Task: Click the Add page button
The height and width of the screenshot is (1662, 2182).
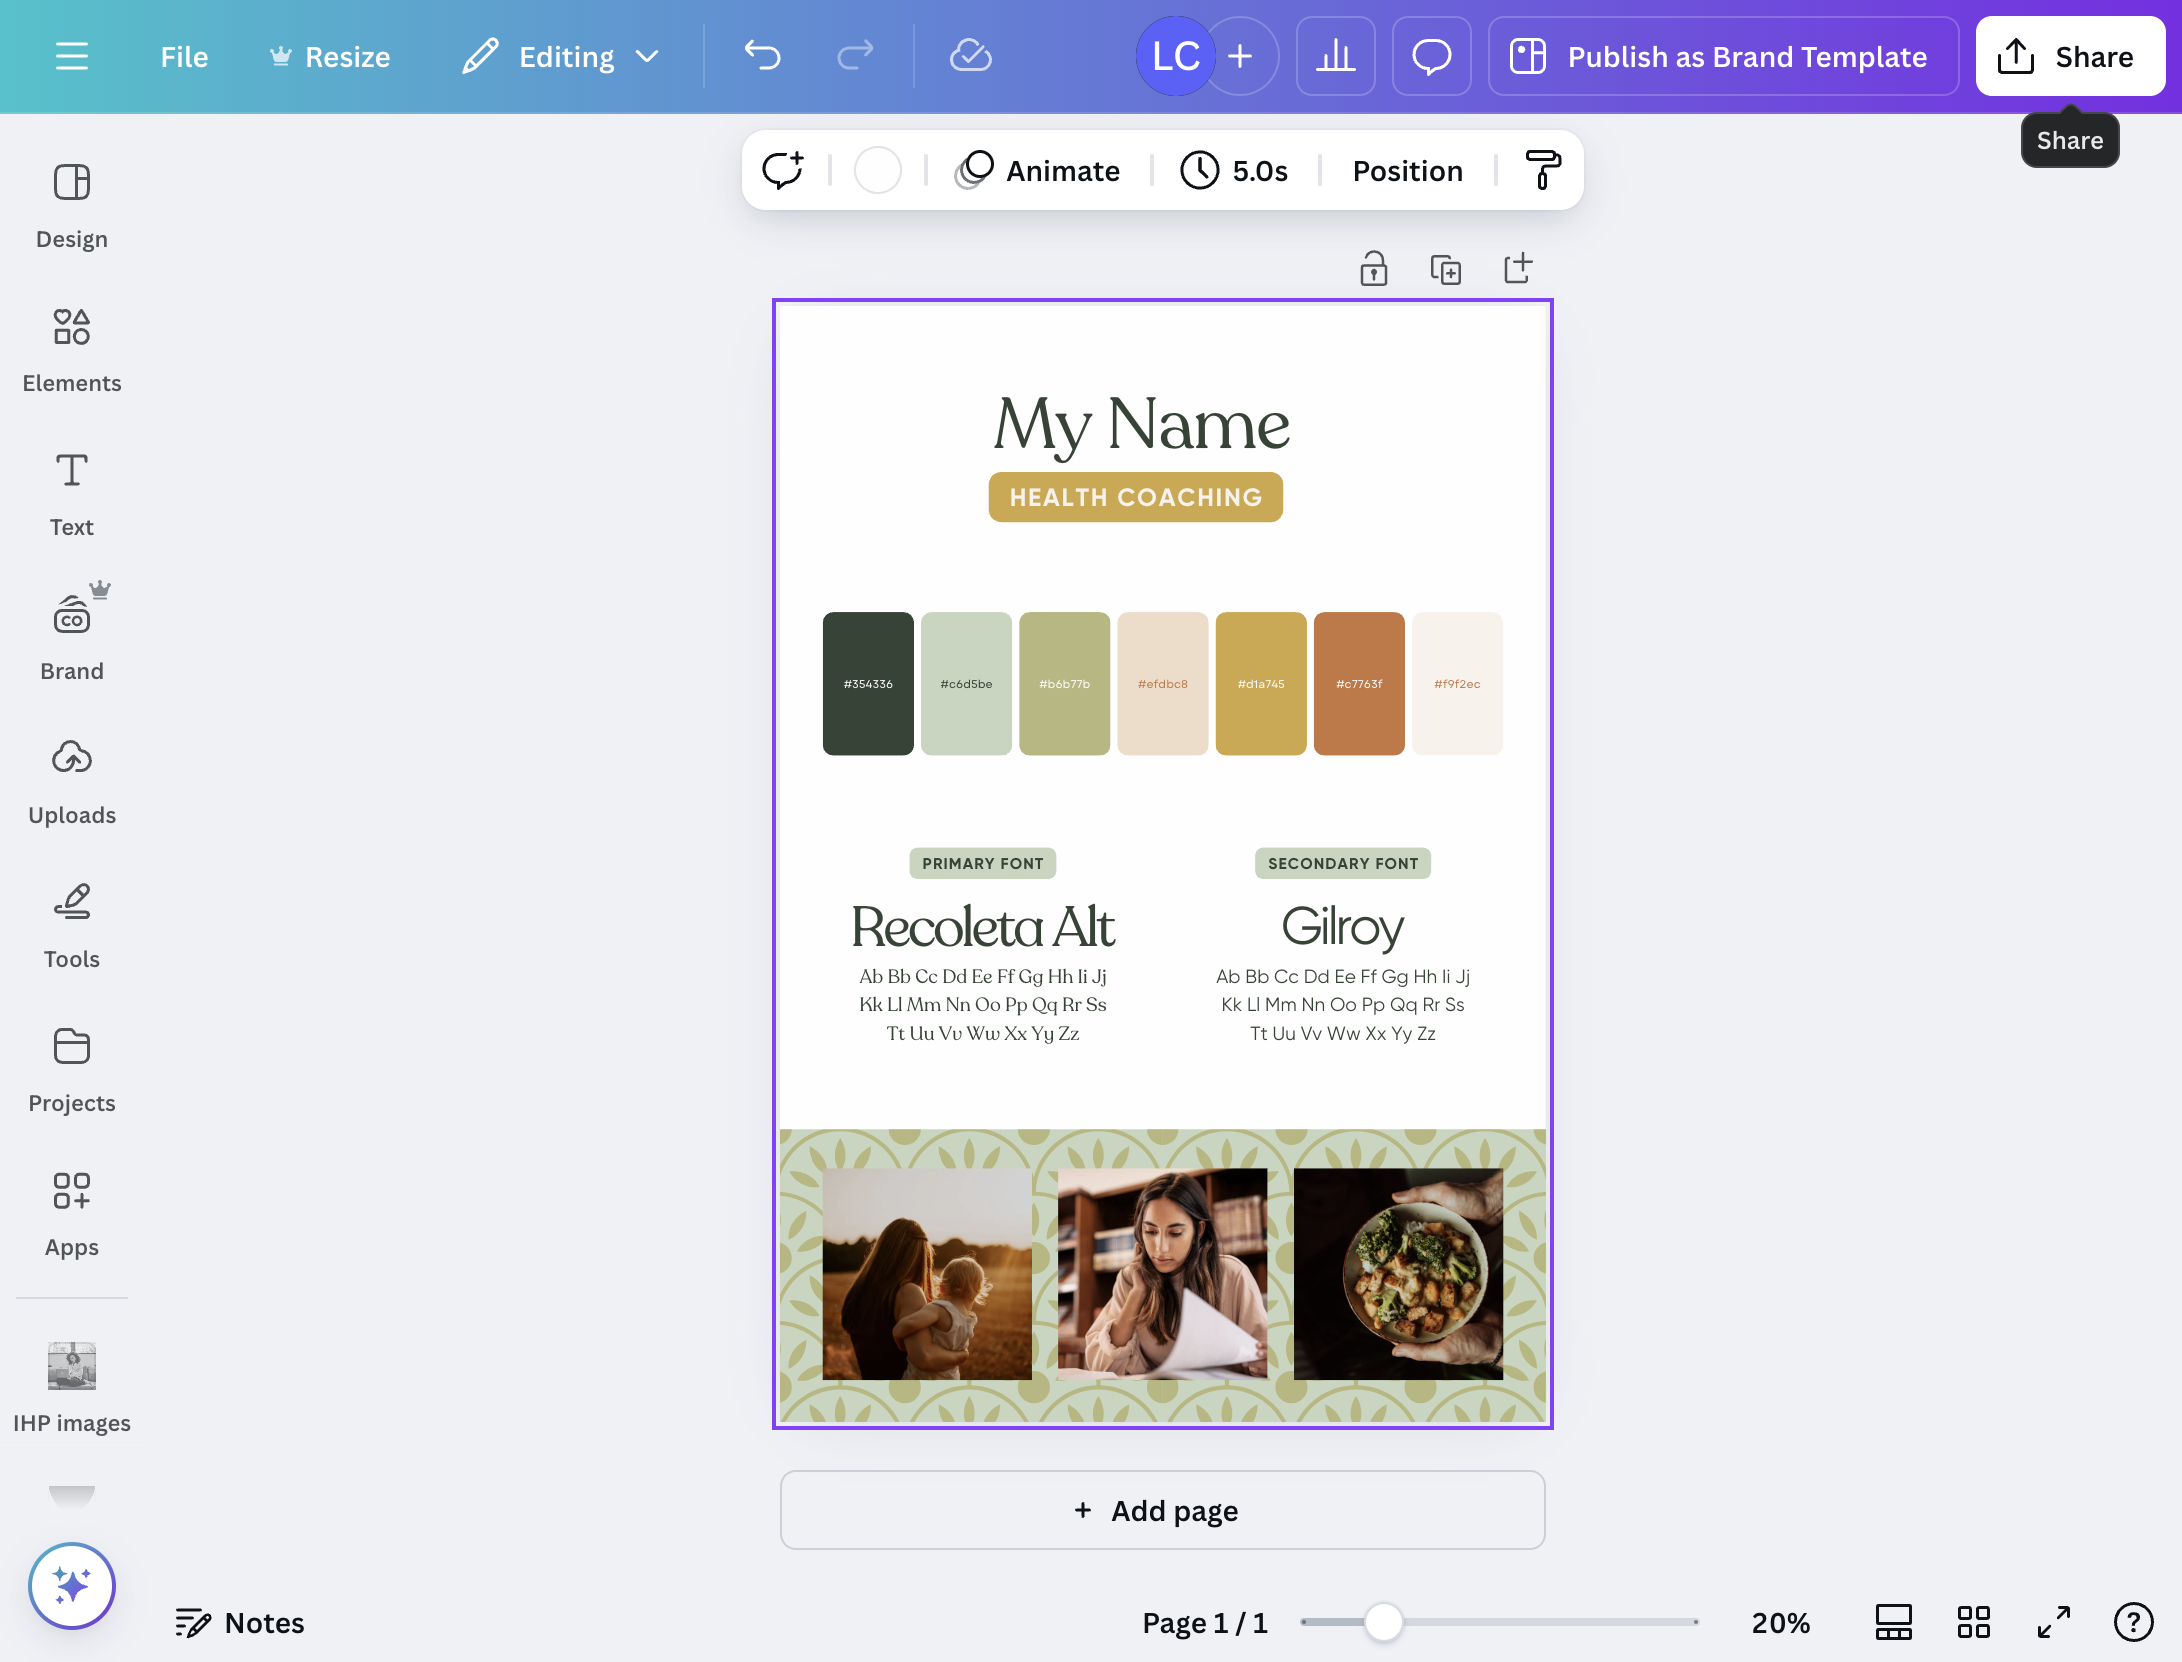Action: point(1162,1510)
